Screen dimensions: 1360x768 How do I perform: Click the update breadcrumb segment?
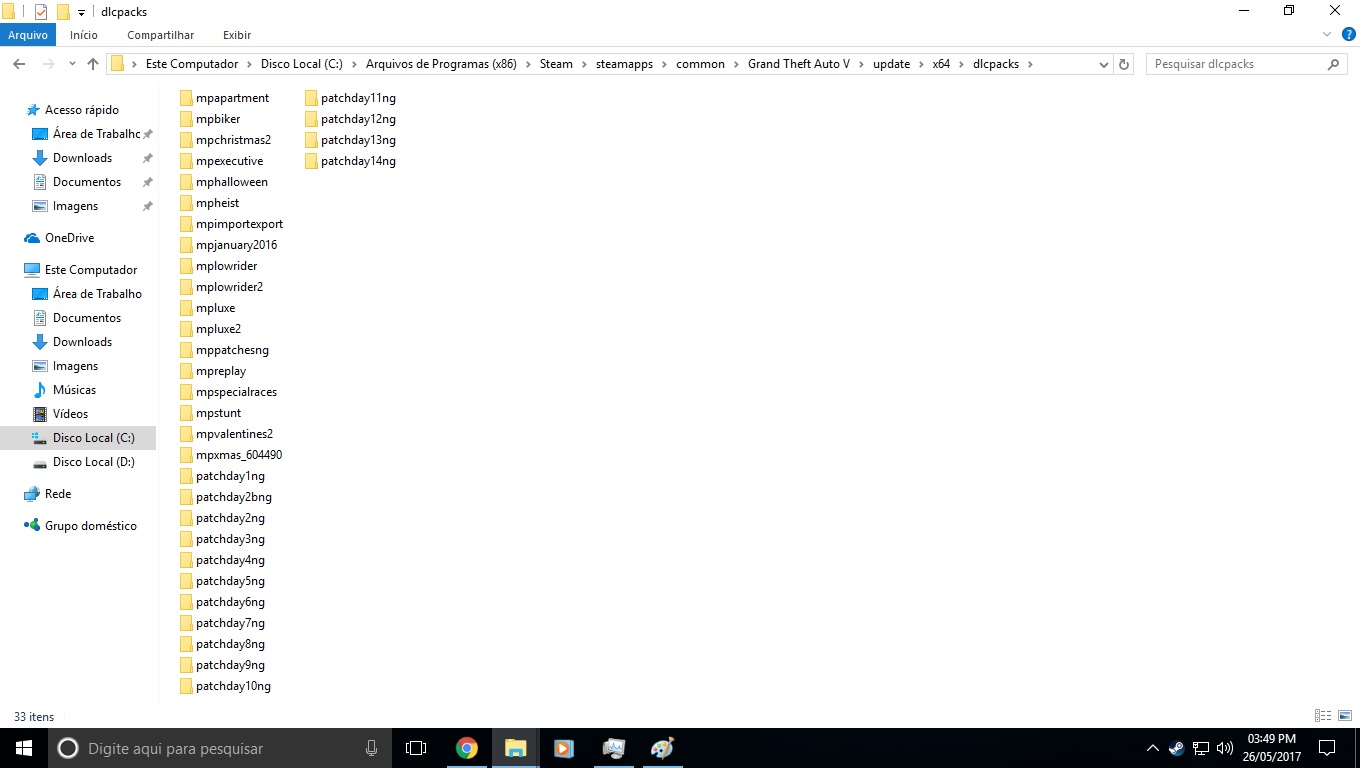891,64
